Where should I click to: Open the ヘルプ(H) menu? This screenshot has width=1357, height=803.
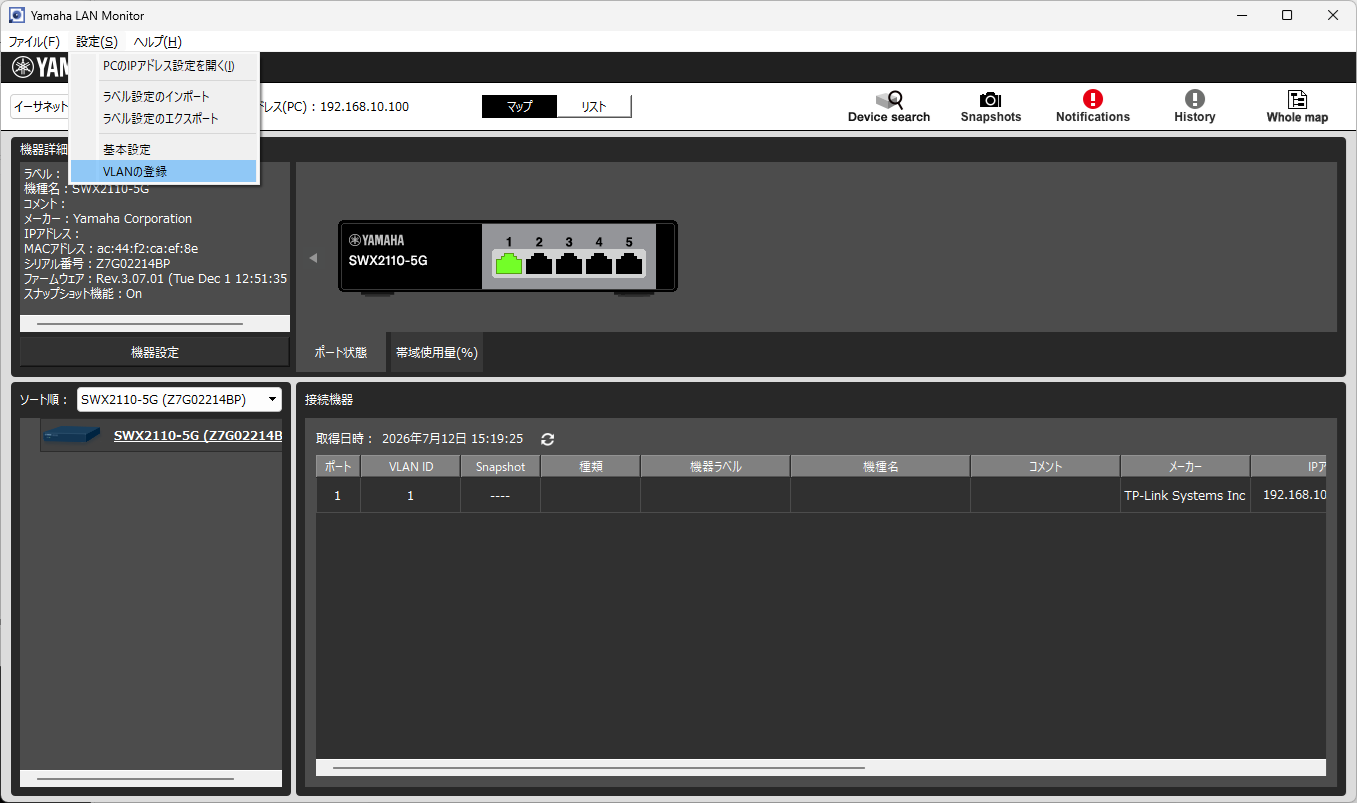point(158,42)
